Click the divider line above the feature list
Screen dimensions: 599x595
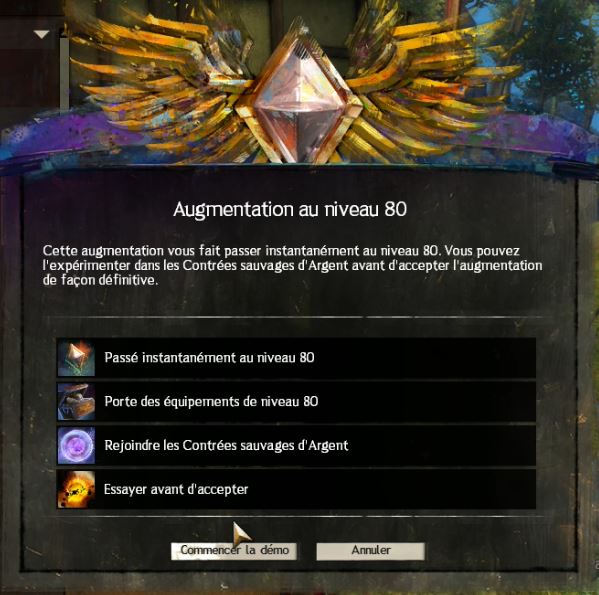coord(294,317)
